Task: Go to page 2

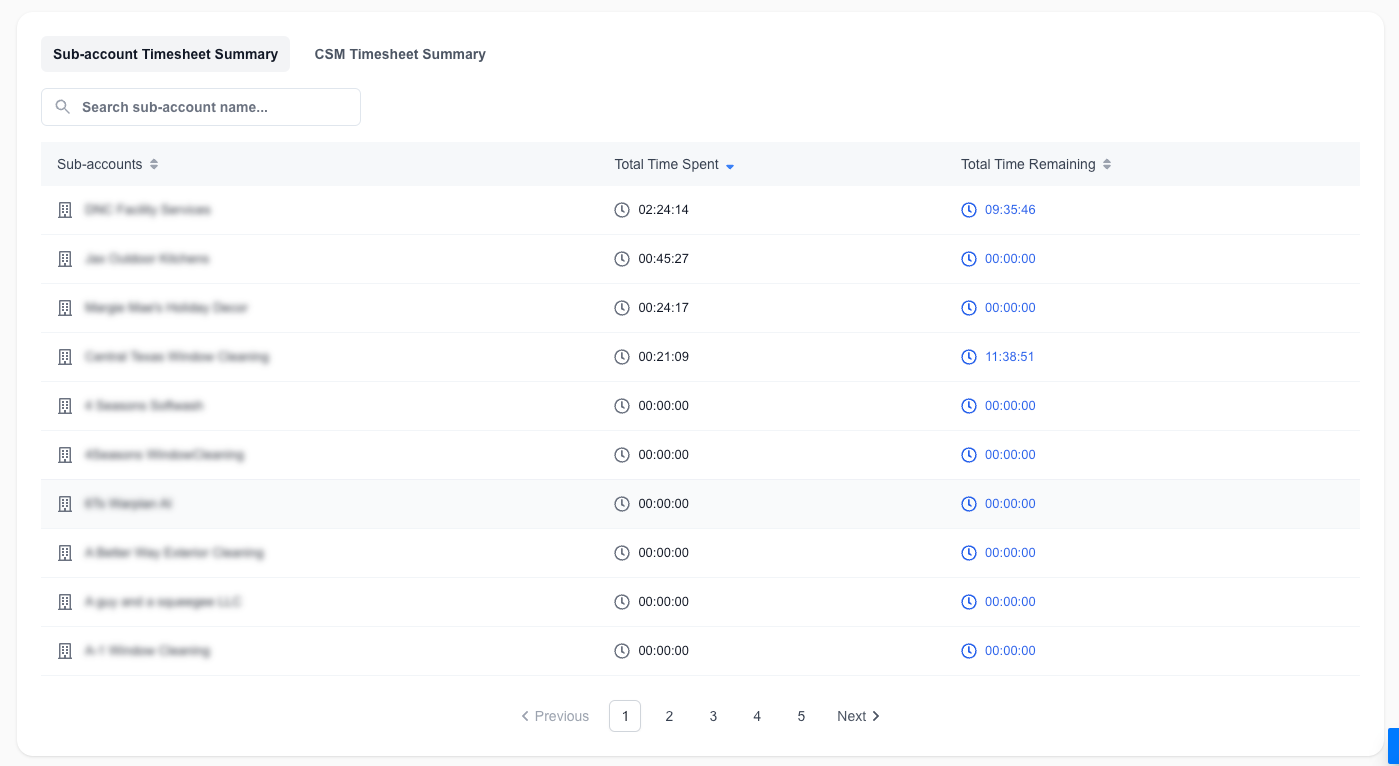Action: click(669, 716)
